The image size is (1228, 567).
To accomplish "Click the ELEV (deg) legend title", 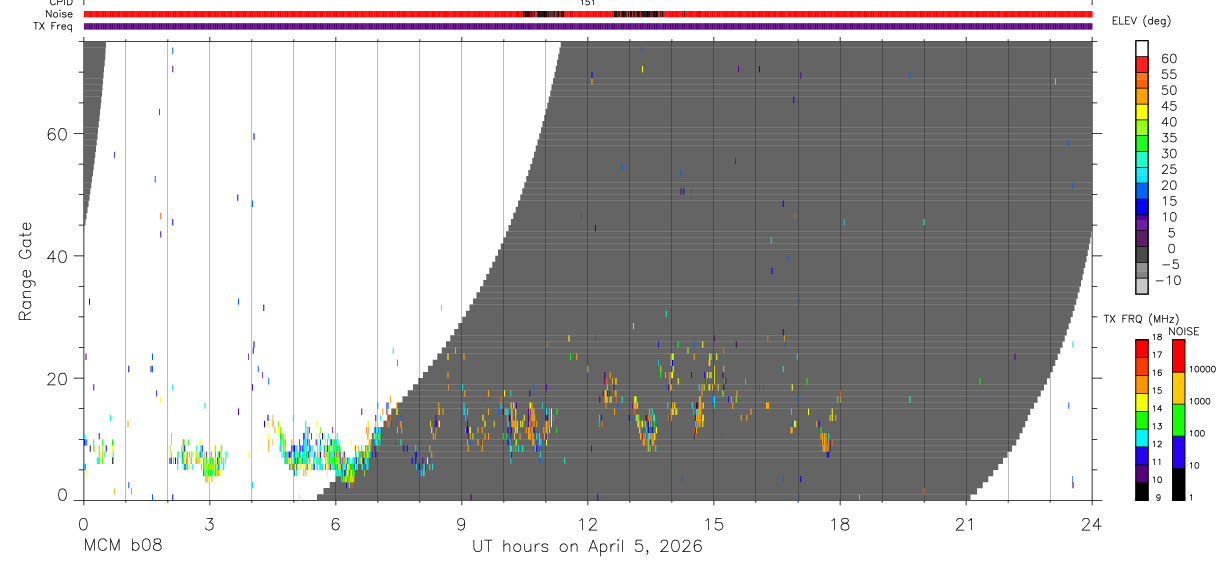I will (1141, 21).
